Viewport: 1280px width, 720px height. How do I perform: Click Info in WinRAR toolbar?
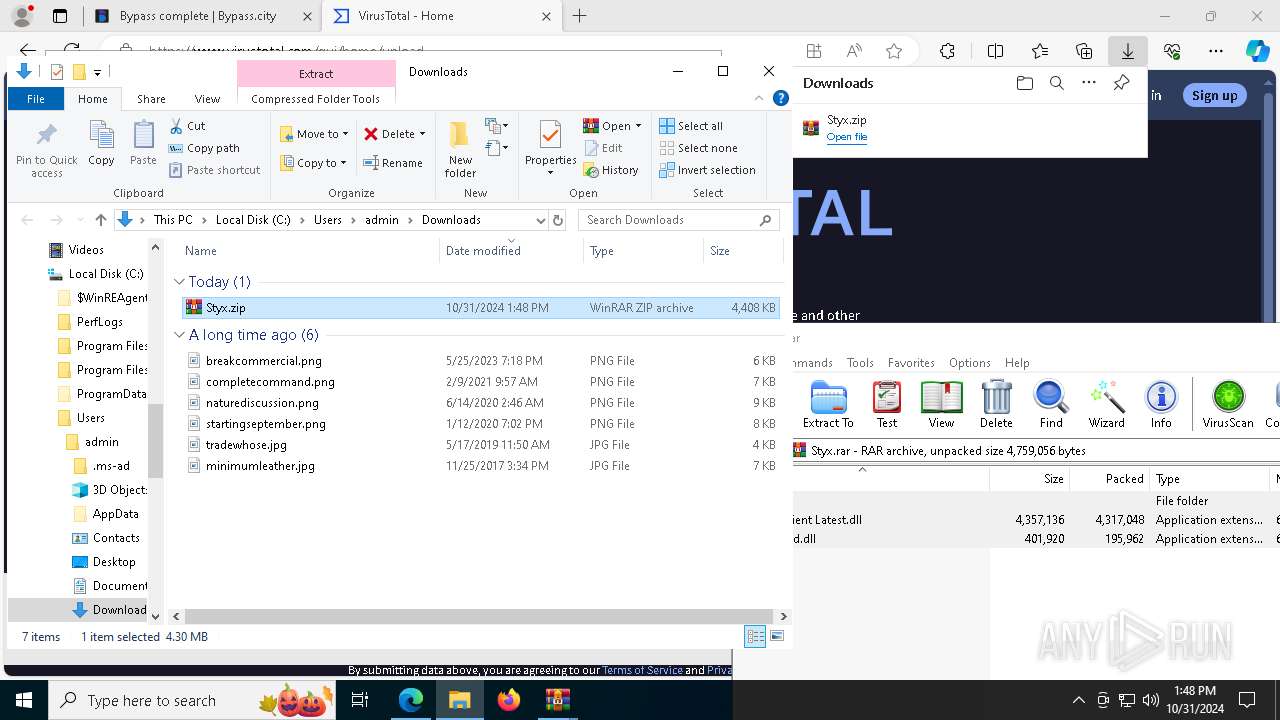click(x=1161, y=404)
